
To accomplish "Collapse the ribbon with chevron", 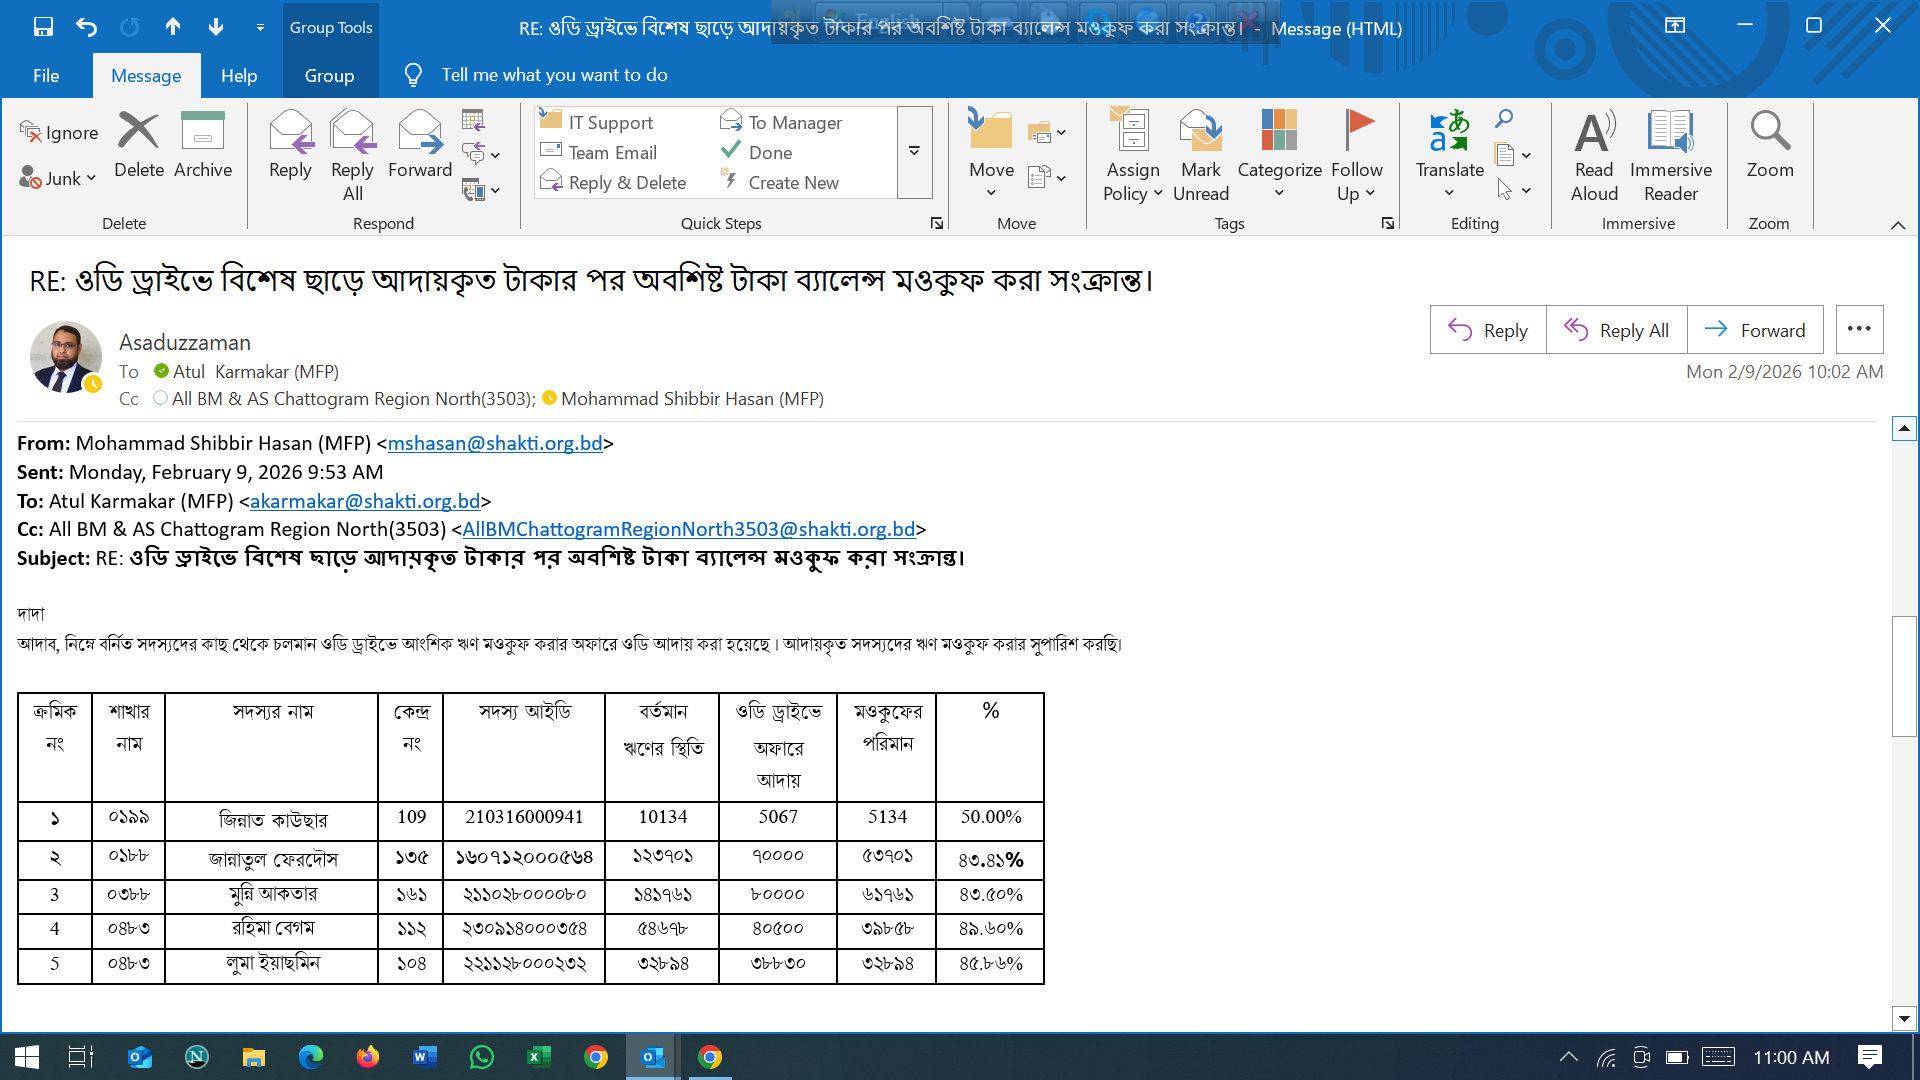I will [1897, 225].
